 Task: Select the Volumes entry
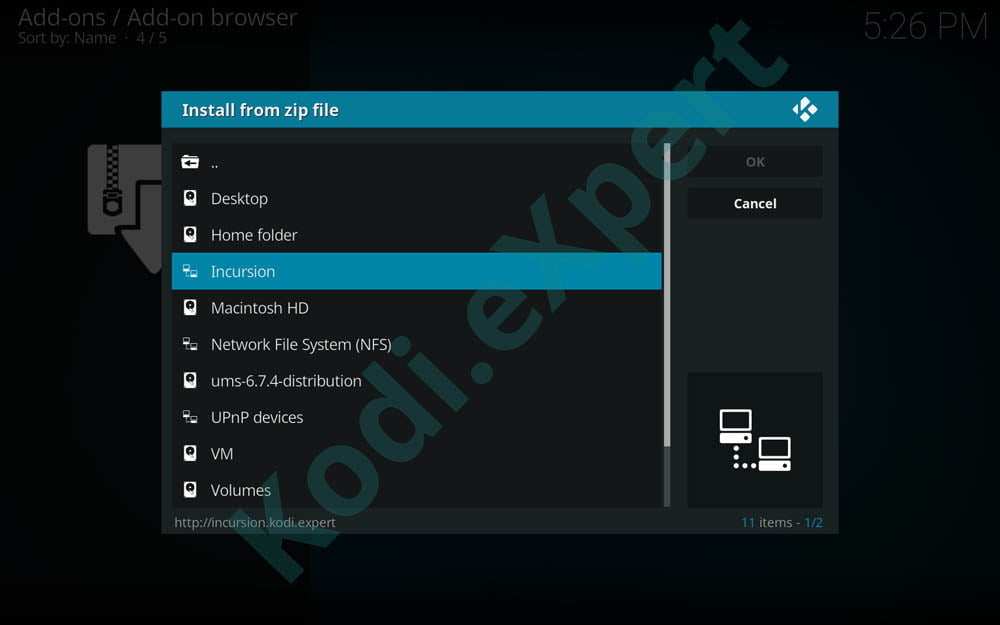coord(416,490)
